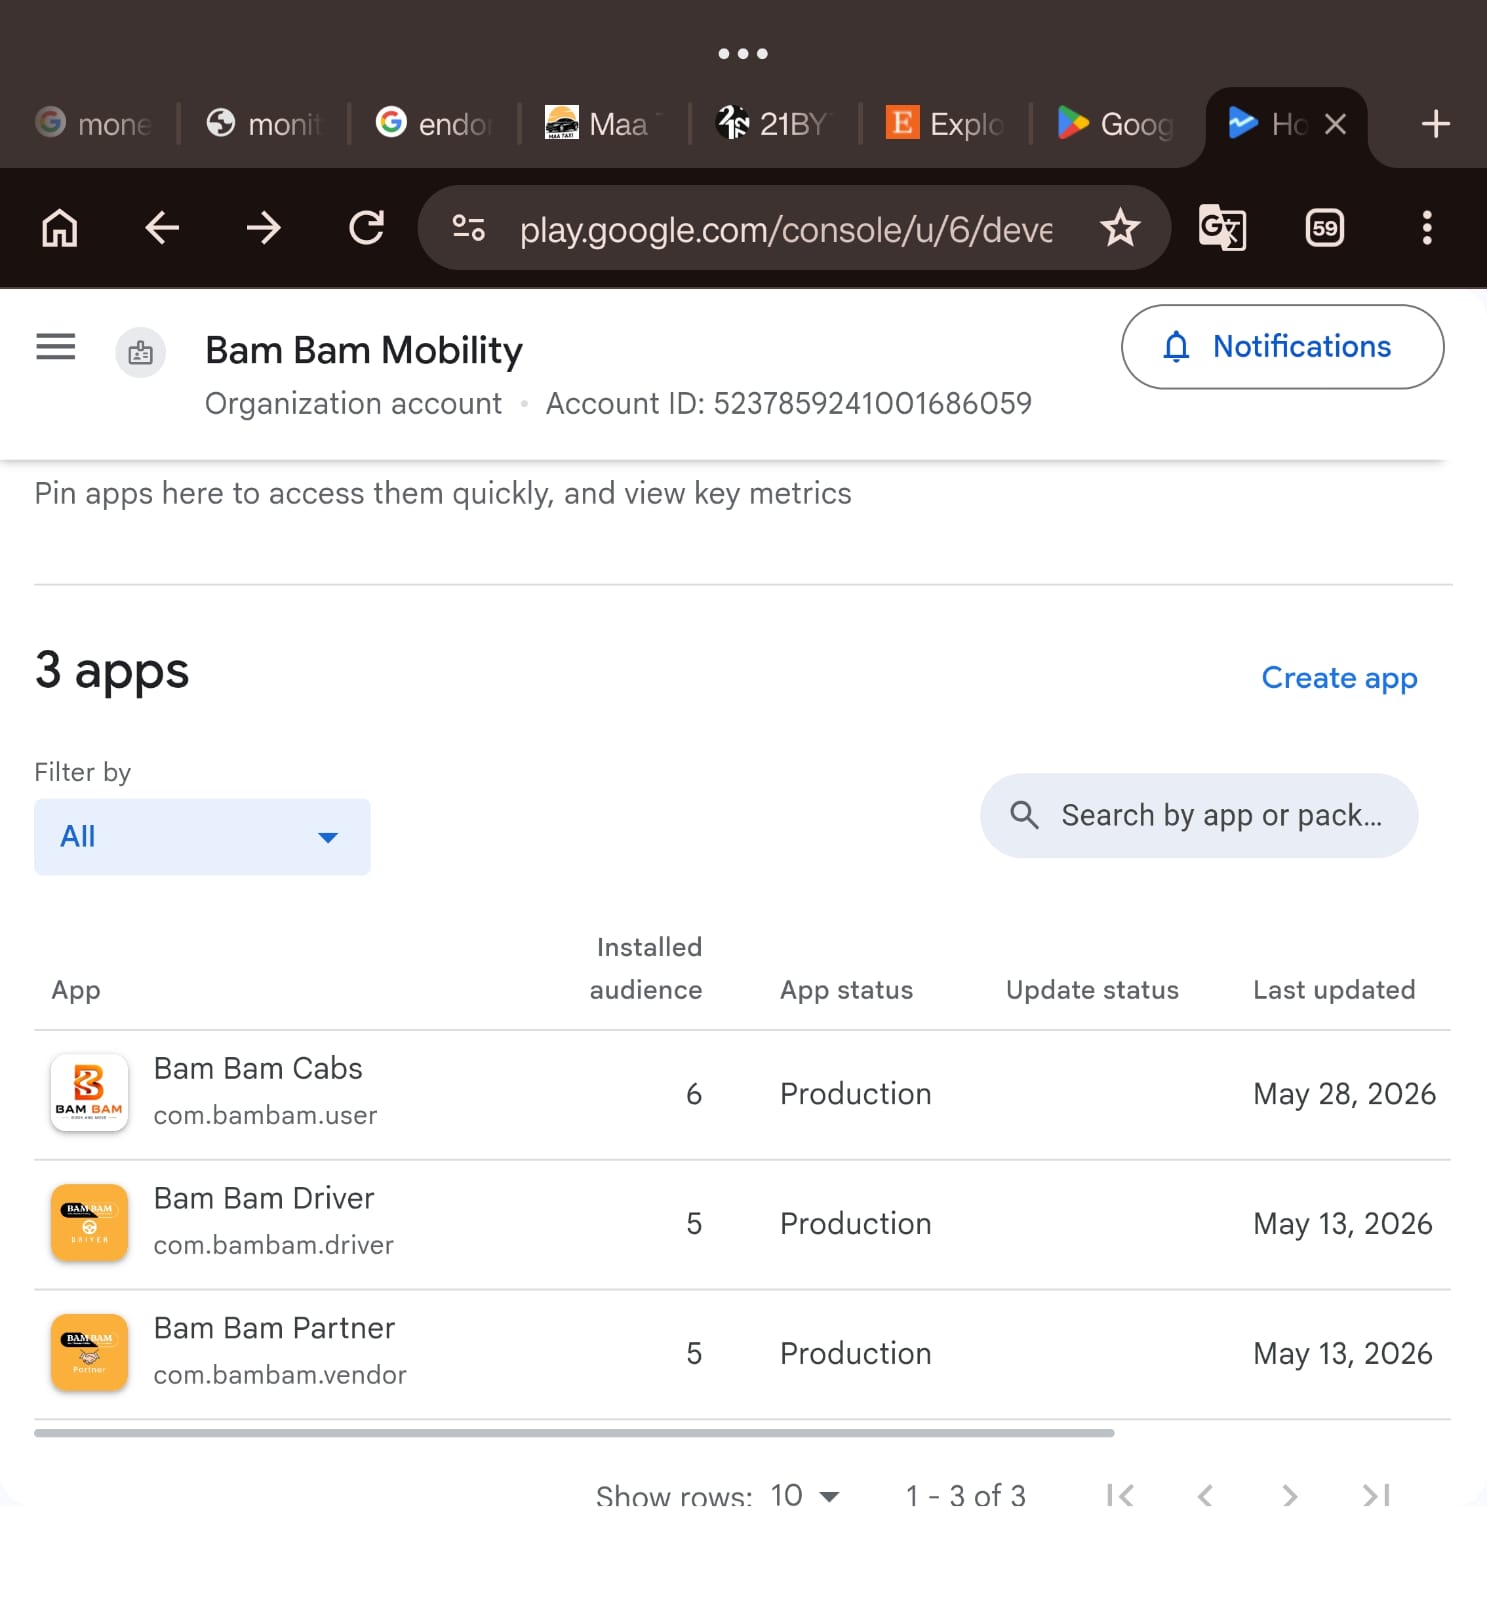Click the Notifications button
Screen dimensions: 1487x1600
[x=1282, y=347]
